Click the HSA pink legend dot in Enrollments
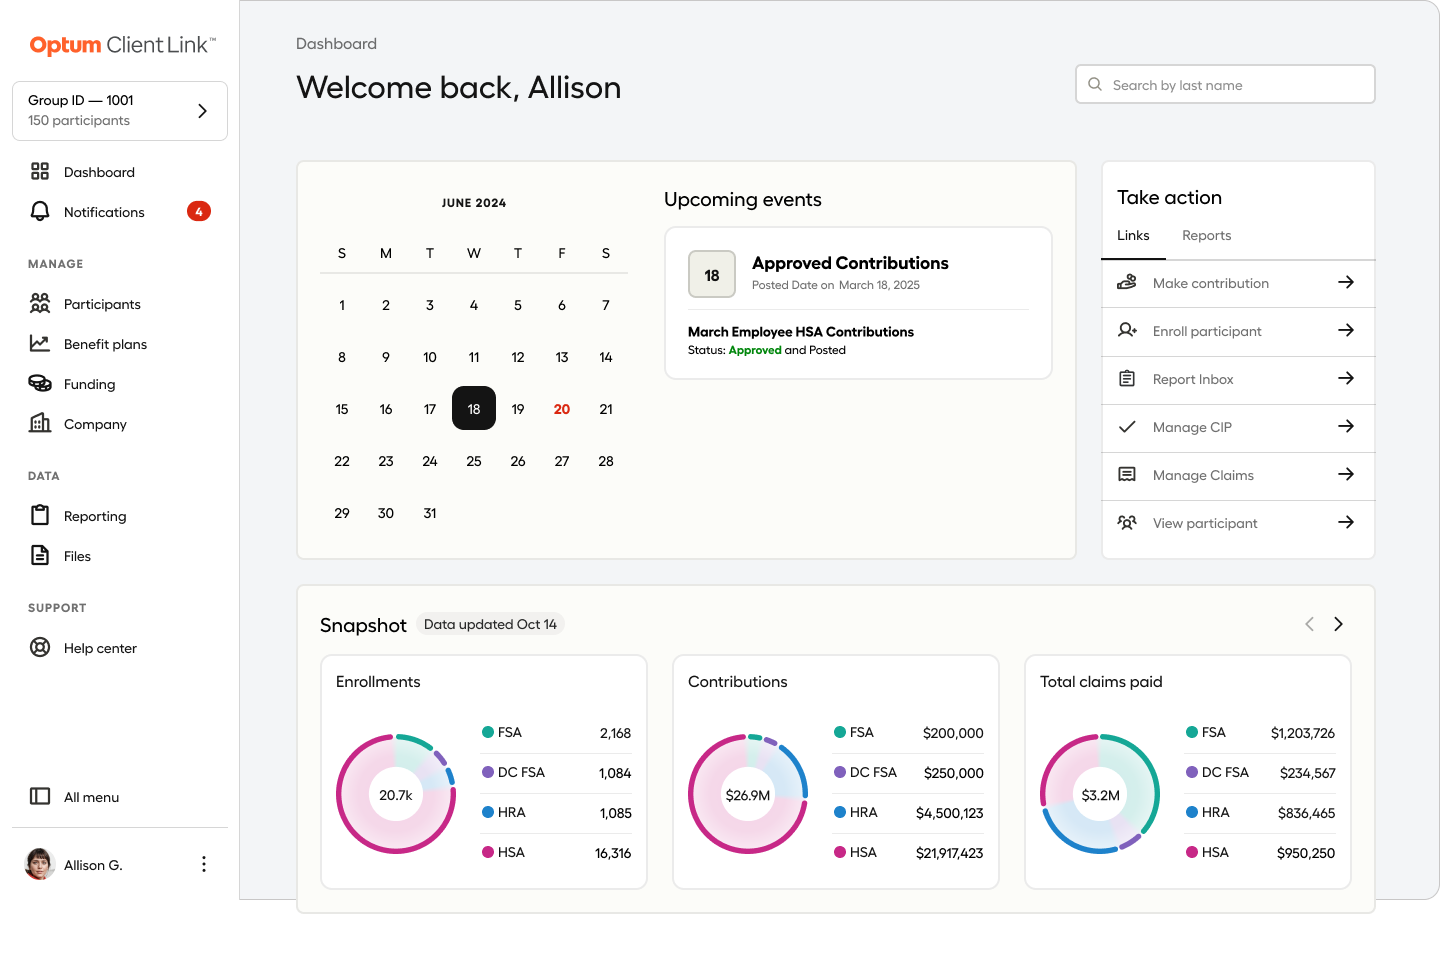This screenshot has width=1440, height=974. click(488, 852)
